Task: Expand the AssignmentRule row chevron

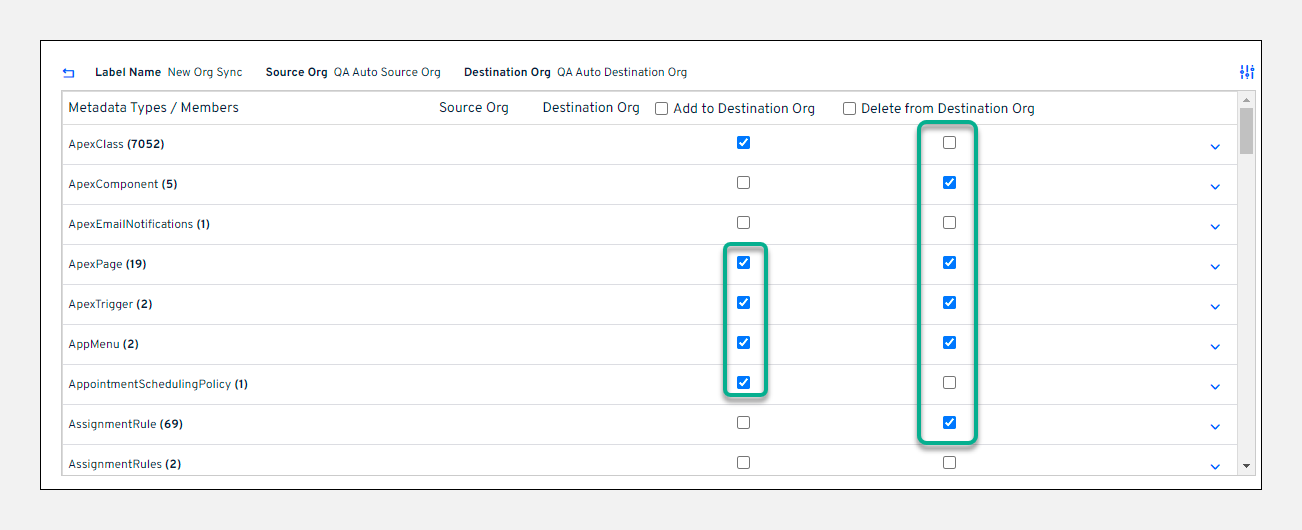Action: point(1215,427)
